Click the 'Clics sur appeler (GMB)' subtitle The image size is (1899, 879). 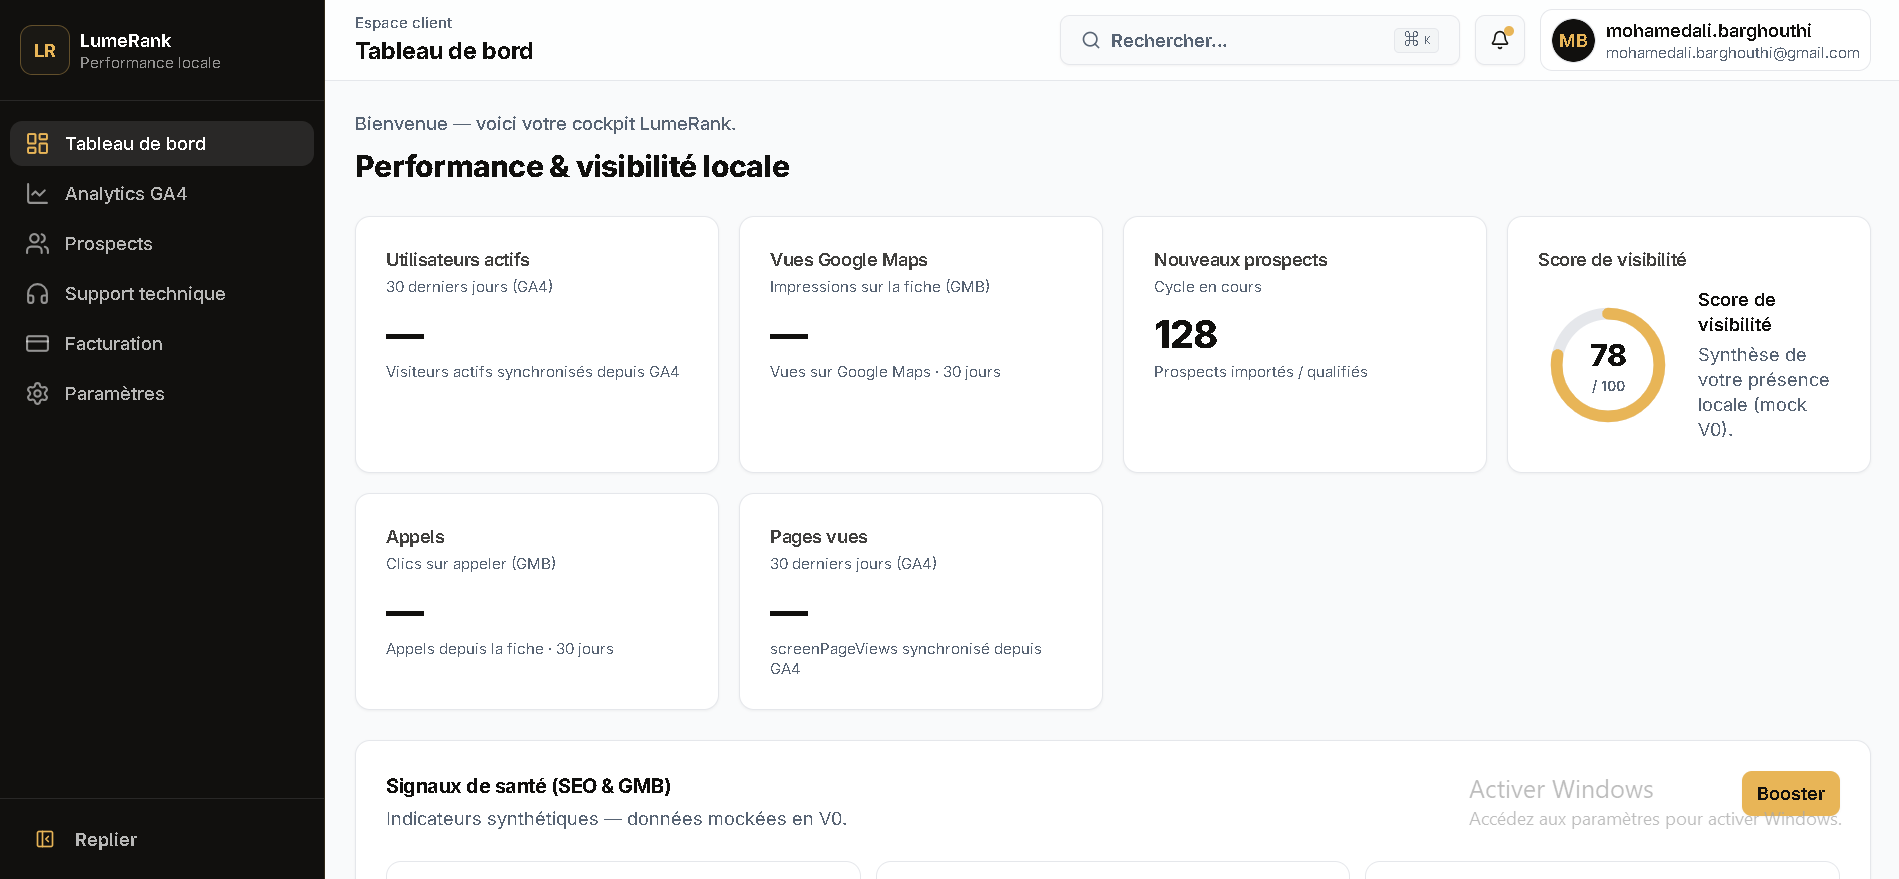(x=471, y=564)
